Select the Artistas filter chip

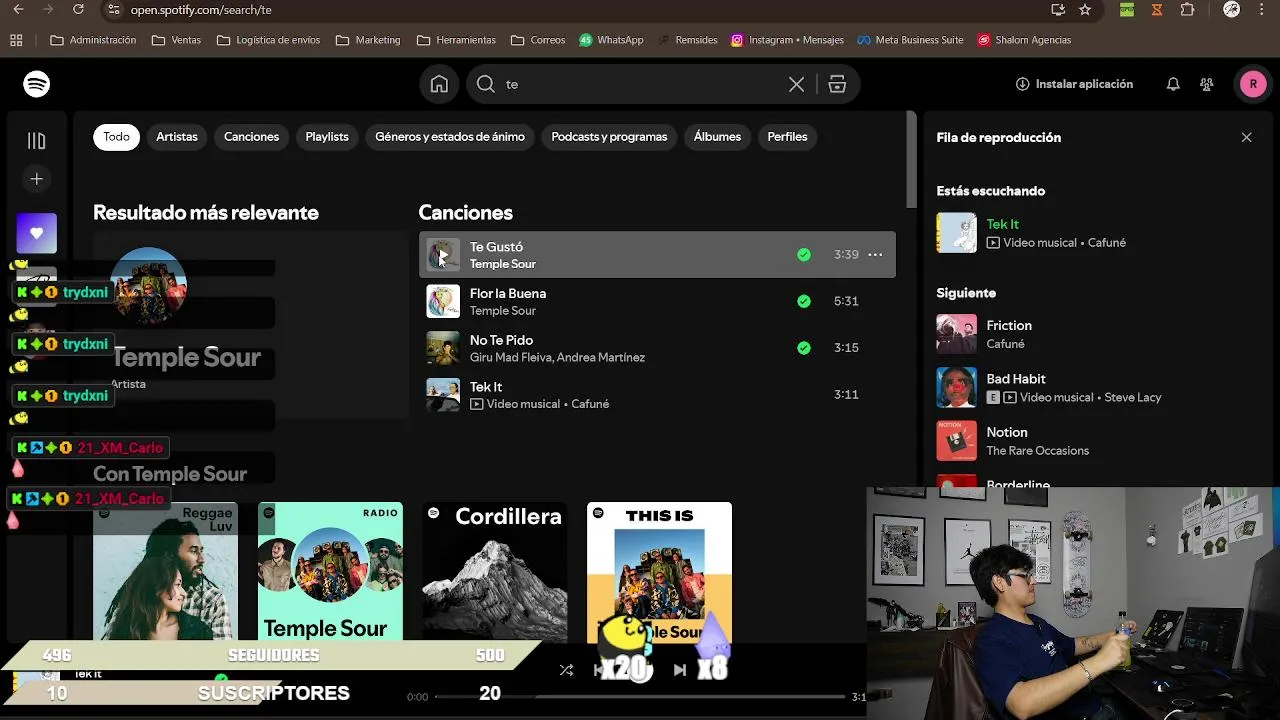click(177, 137)
